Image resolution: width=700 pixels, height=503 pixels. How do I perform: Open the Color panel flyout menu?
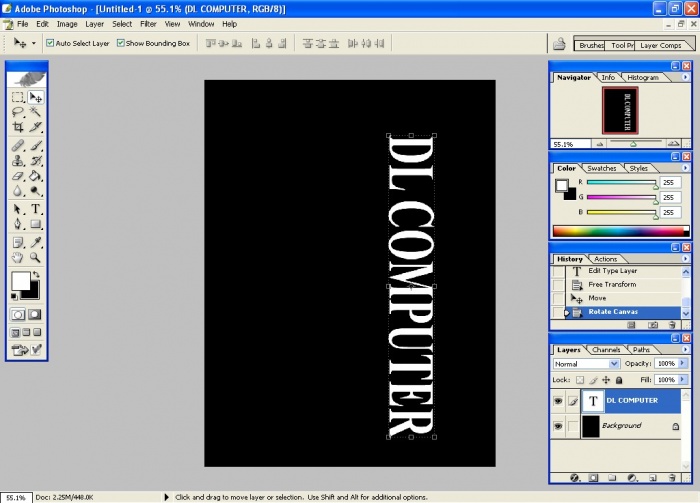[685, 168]
